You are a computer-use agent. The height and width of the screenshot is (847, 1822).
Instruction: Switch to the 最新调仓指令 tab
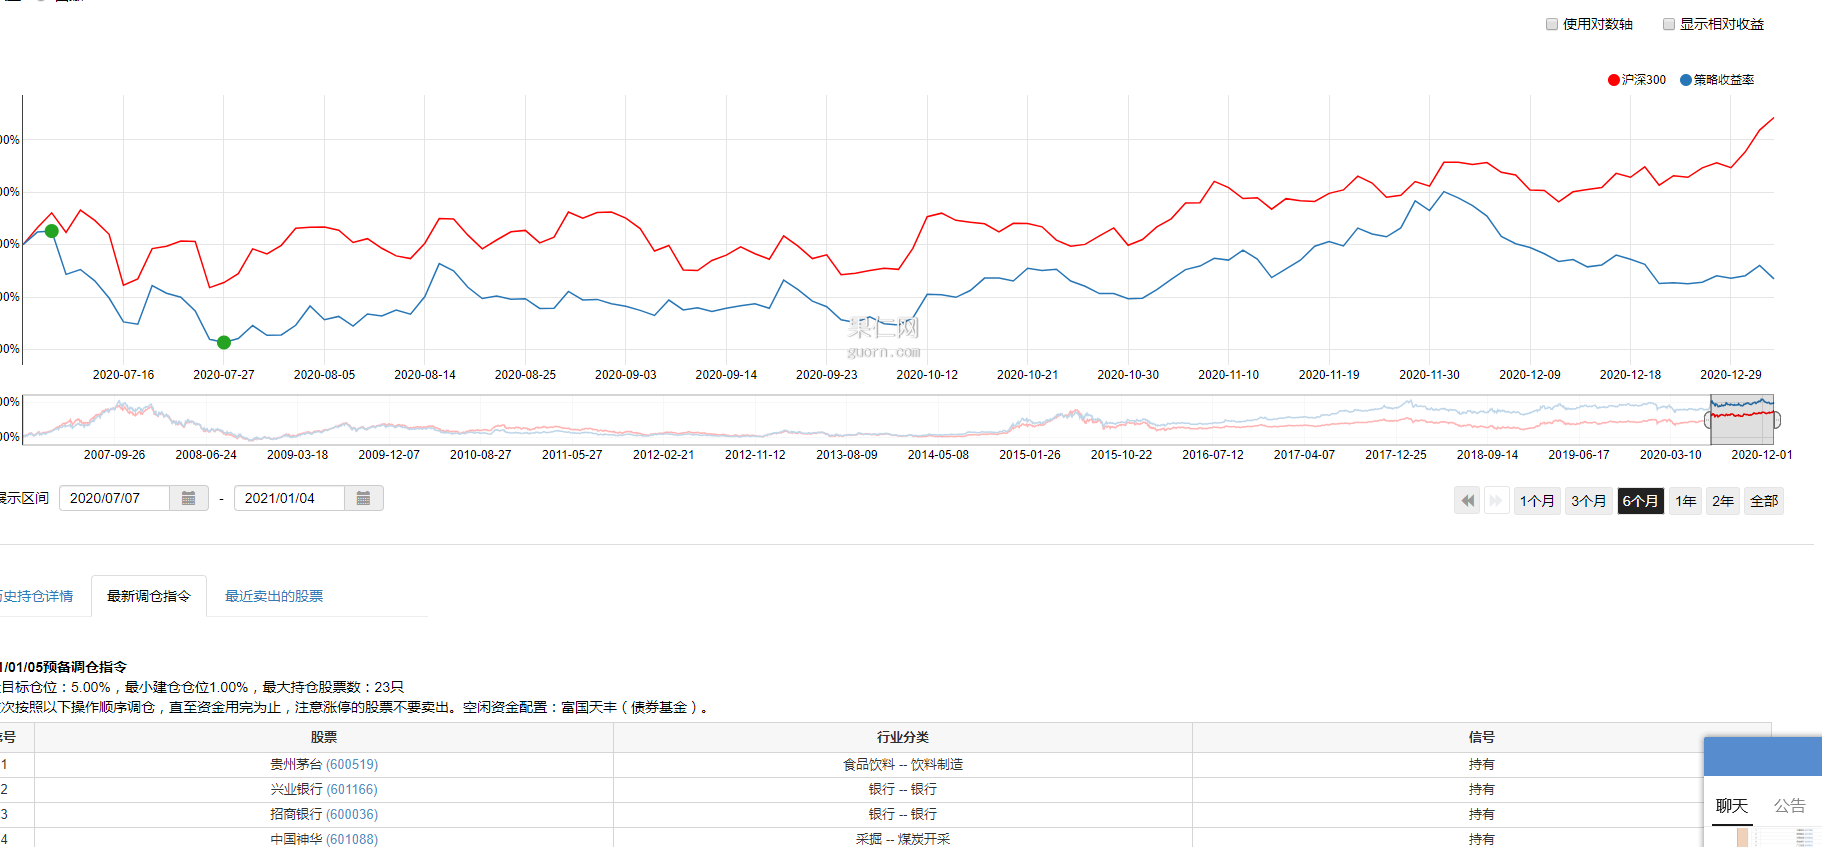click(149, 596)
